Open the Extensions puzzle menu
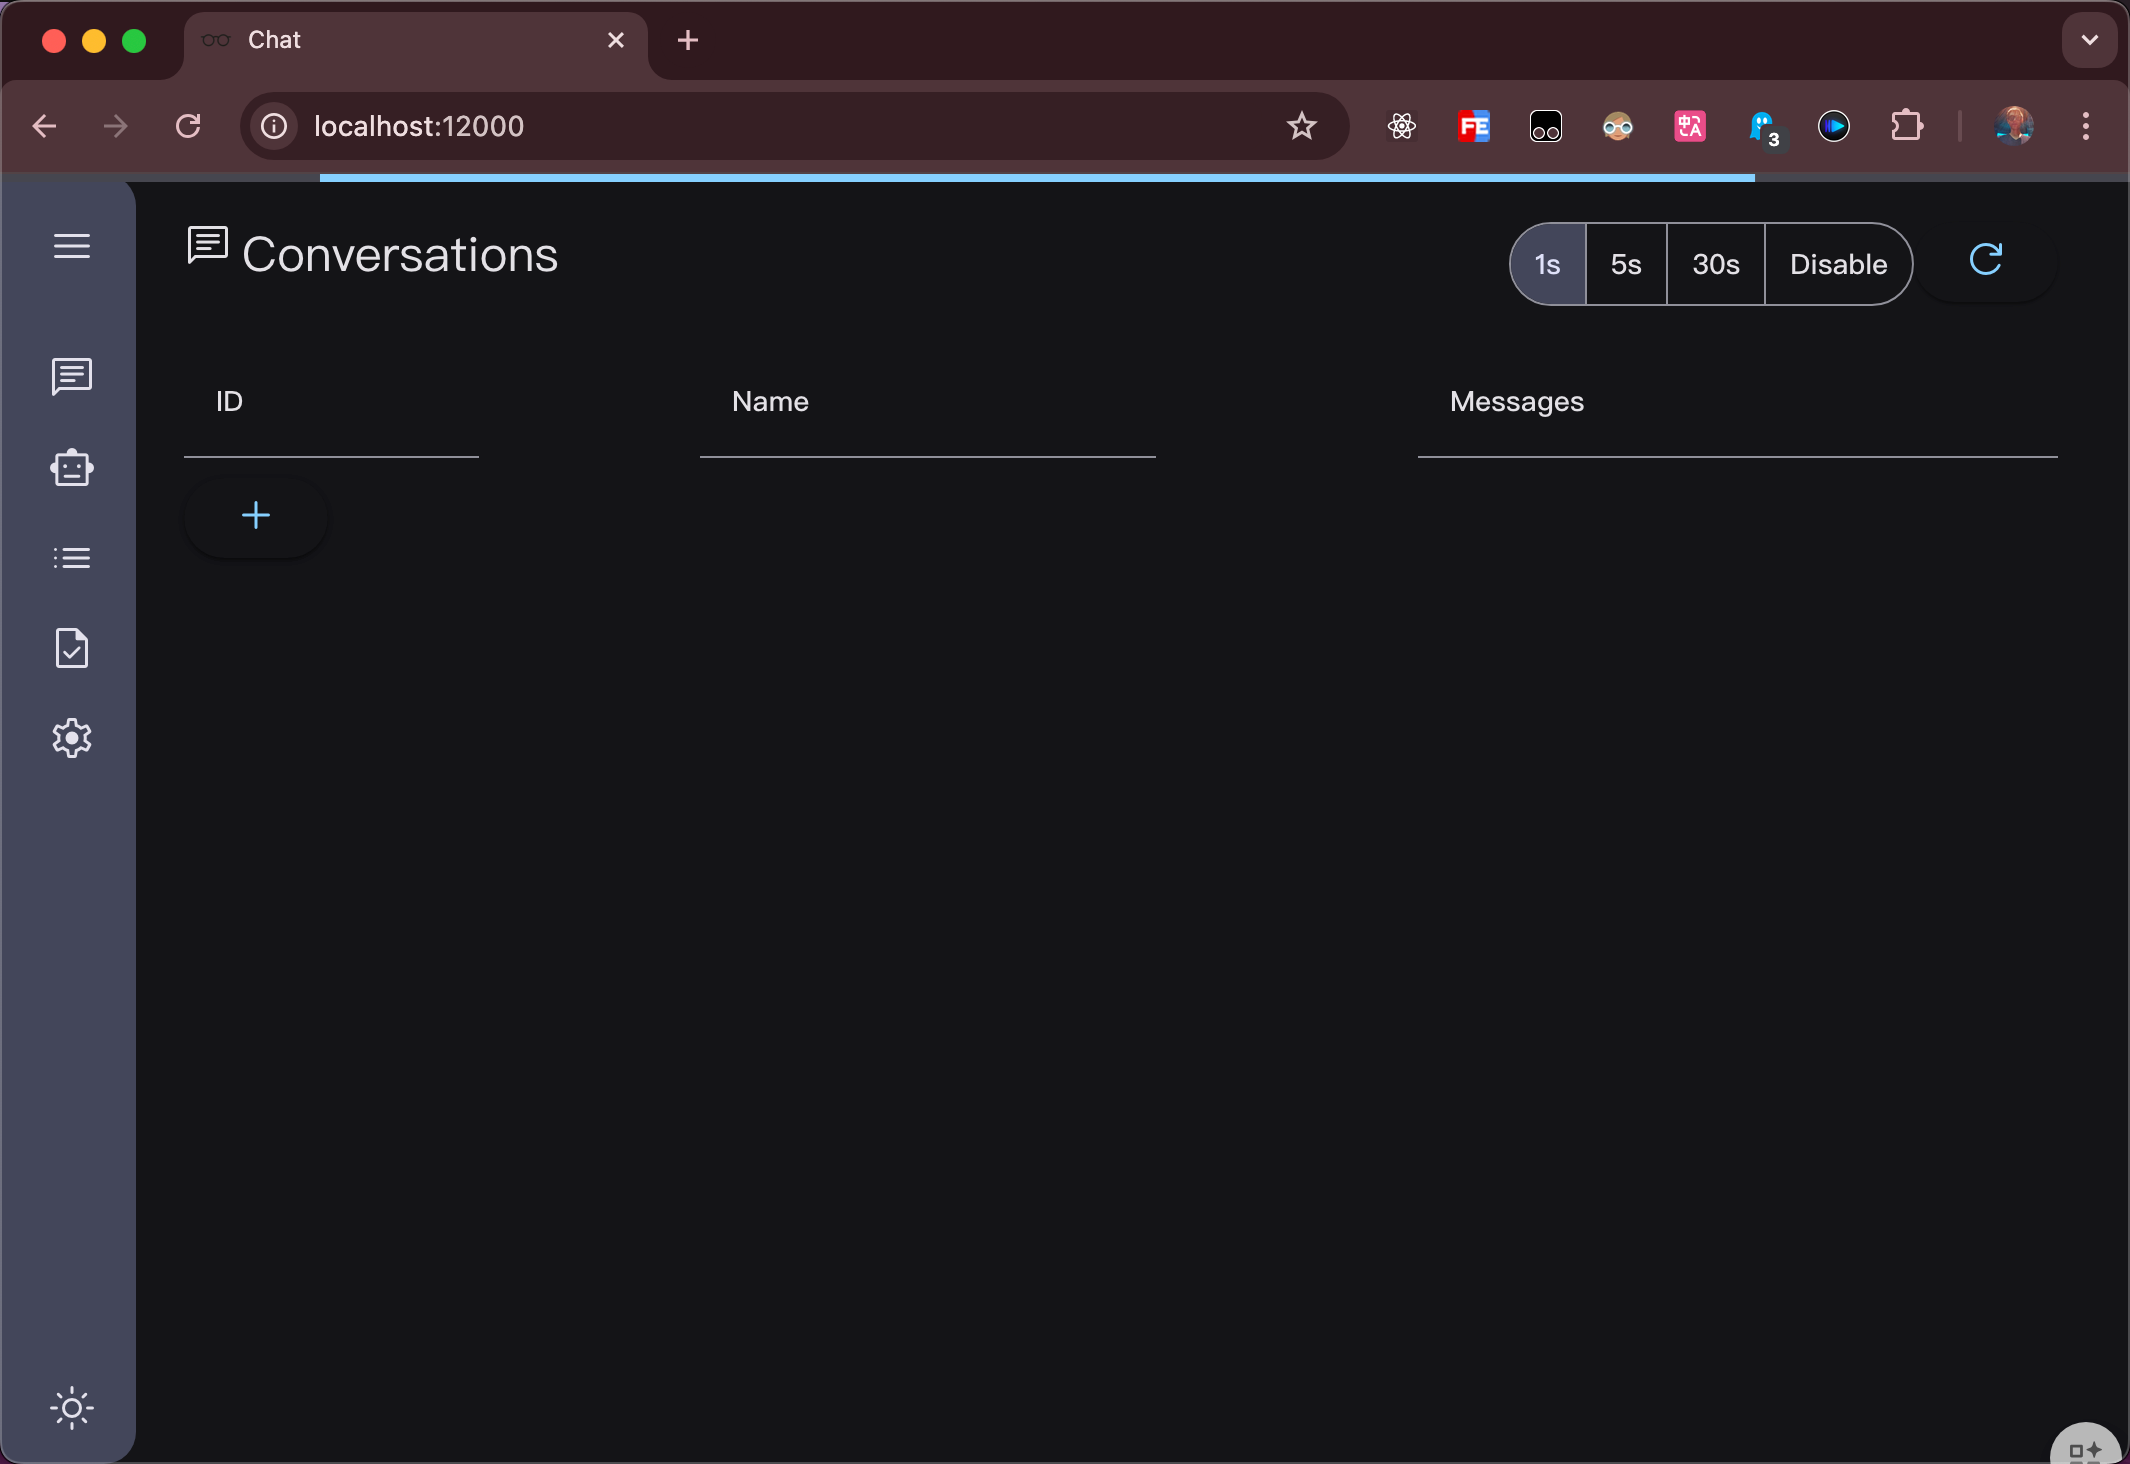 point(1906,126)
